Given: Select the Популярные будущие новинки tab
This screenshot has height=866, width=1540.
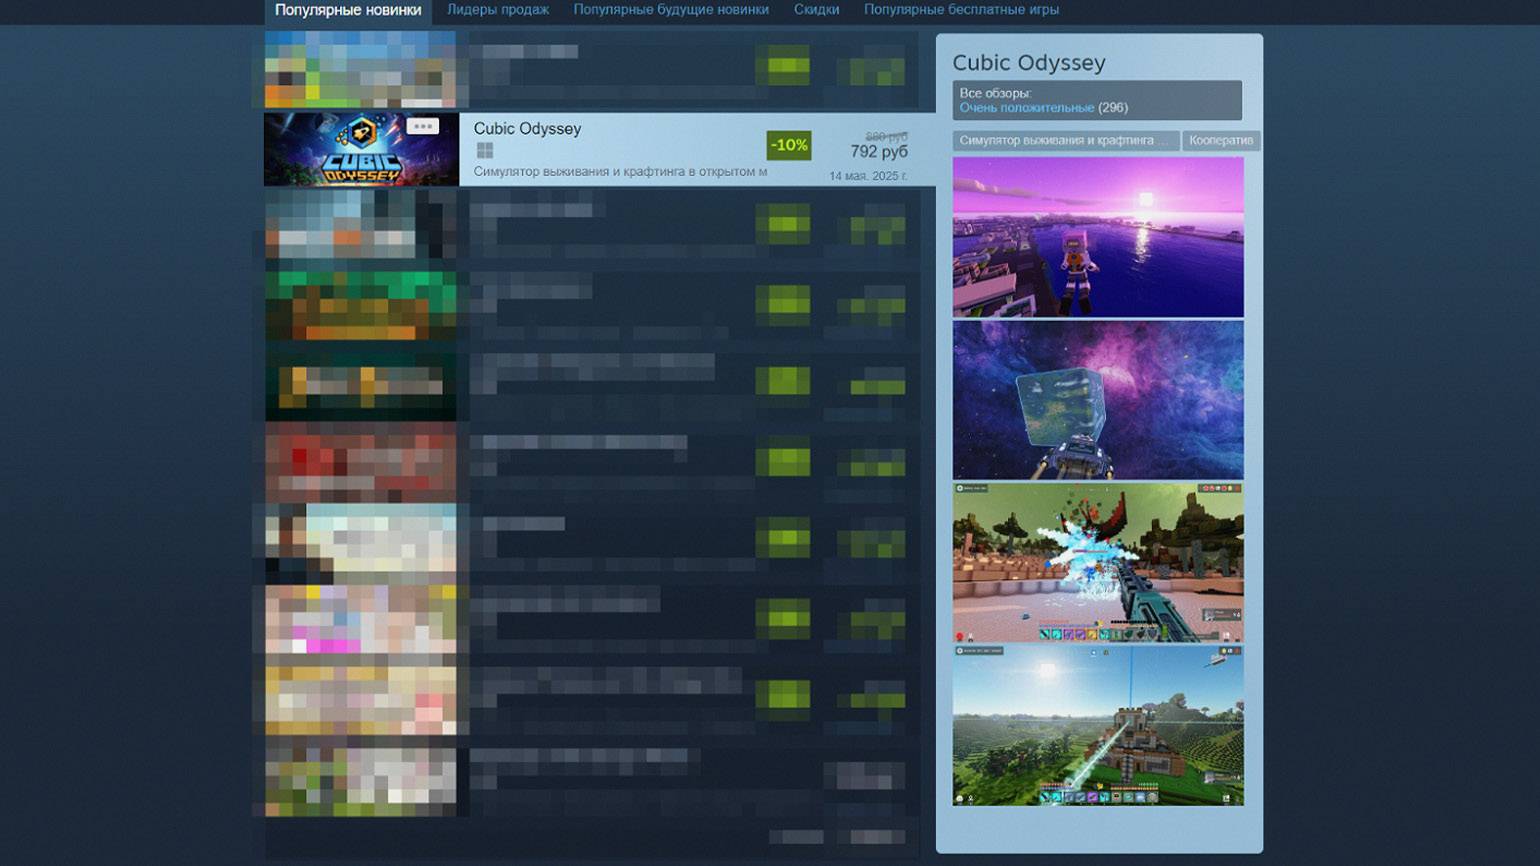Looking at the screenshot, I should pyautogui.click(x=671, y=10).
